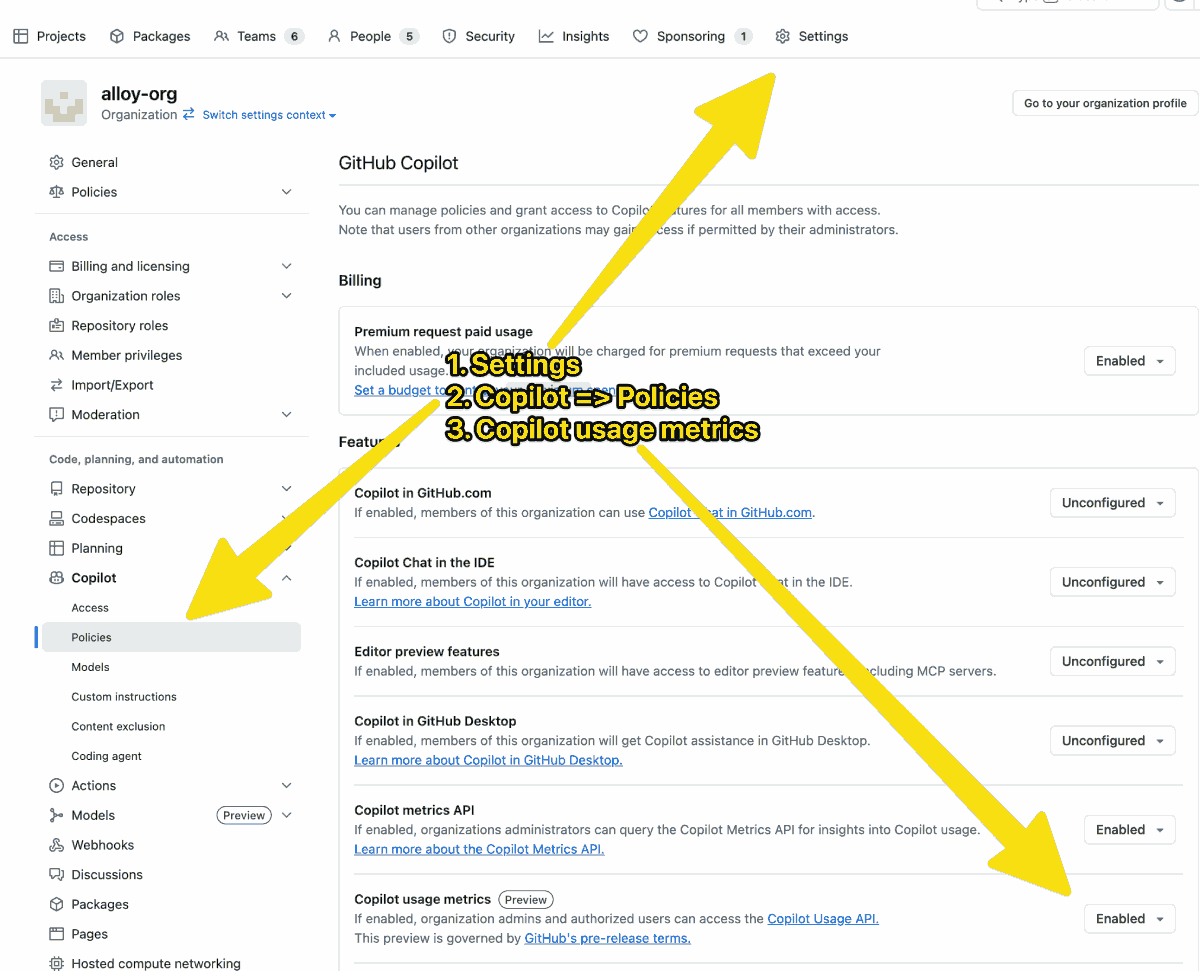Click Go to your organization profile button

(1105, 103)
